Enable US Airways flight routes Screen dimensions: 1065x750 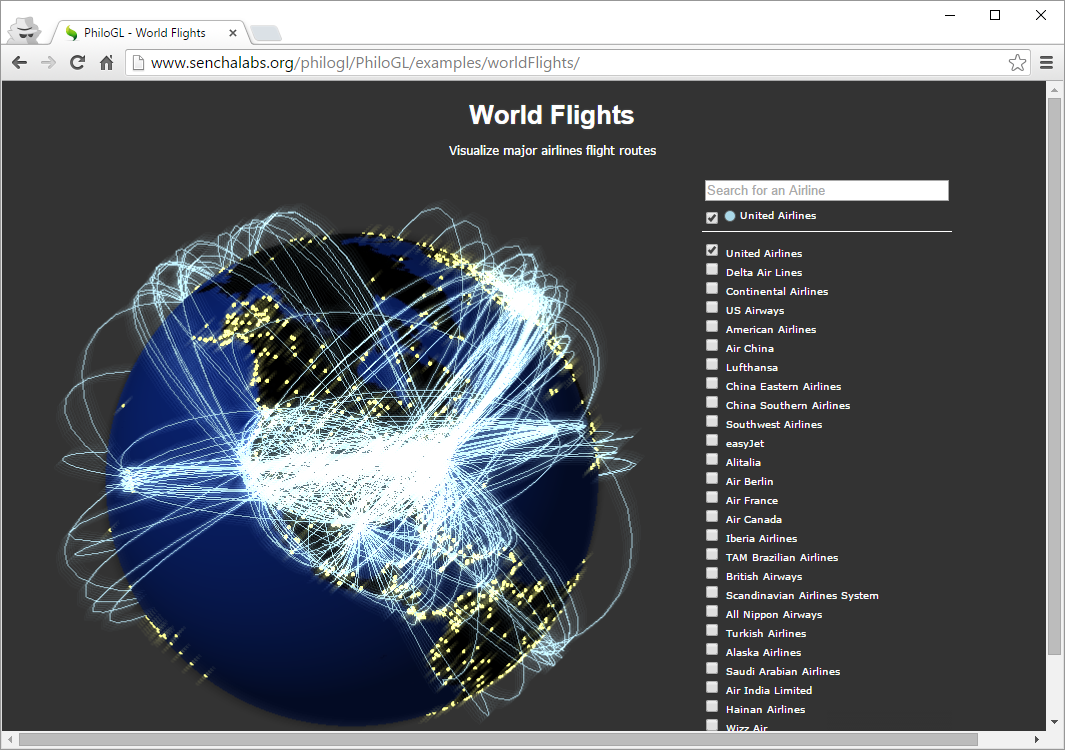coord(712,308)
